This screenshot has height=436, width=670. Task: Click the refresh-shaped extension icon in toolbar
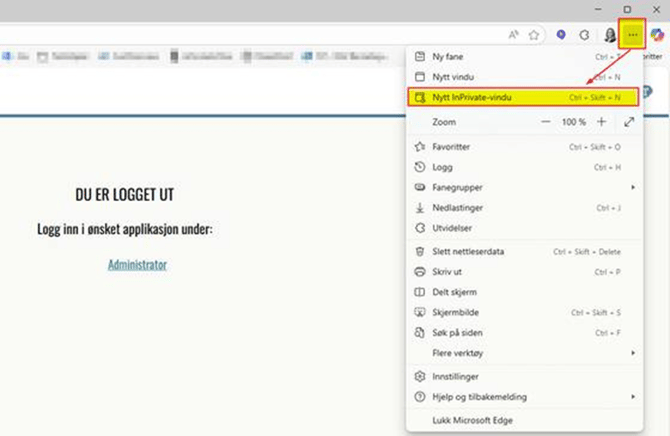point(584,34)
